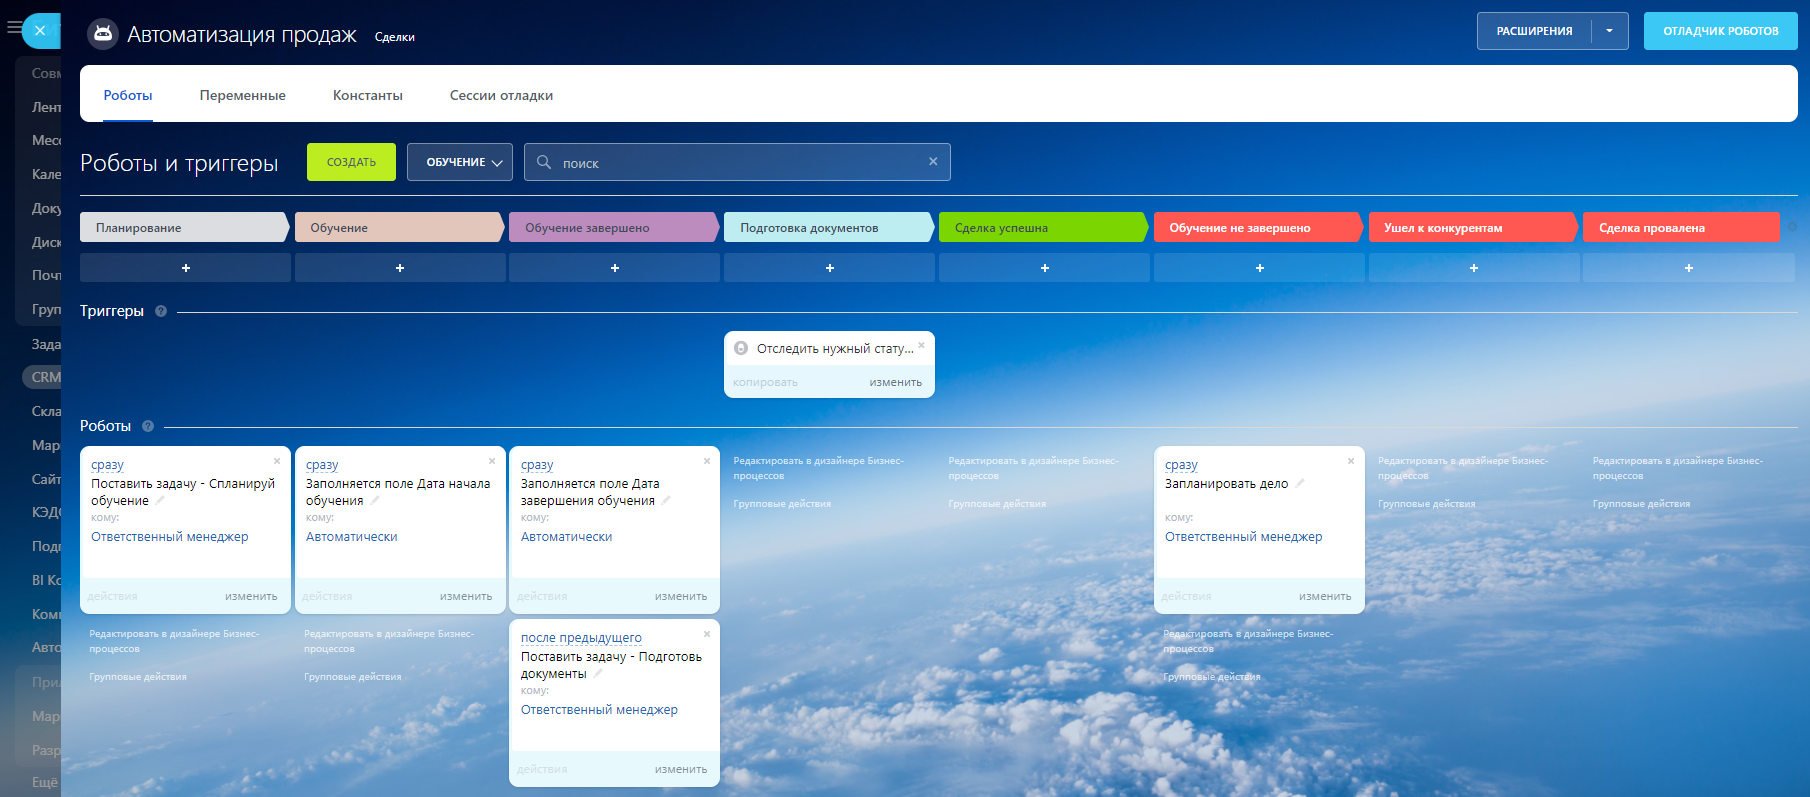Open Ответственный менеджер on Запланировать дело card

pos(1244,537)
